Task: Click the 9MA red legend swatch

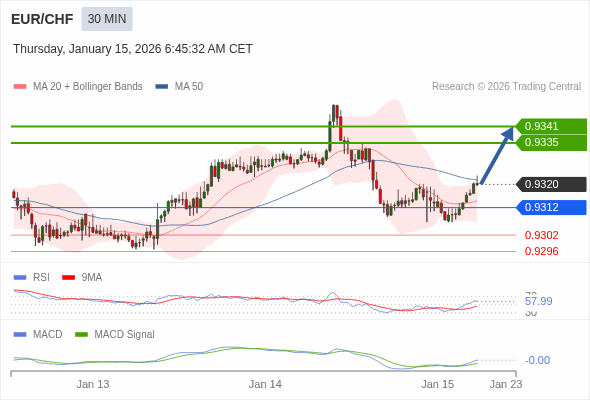Action: click(x=68, y=278)
